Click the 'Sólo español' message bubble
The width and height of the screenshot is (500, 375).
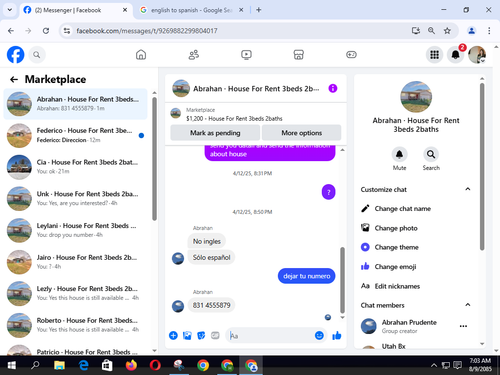211,258
